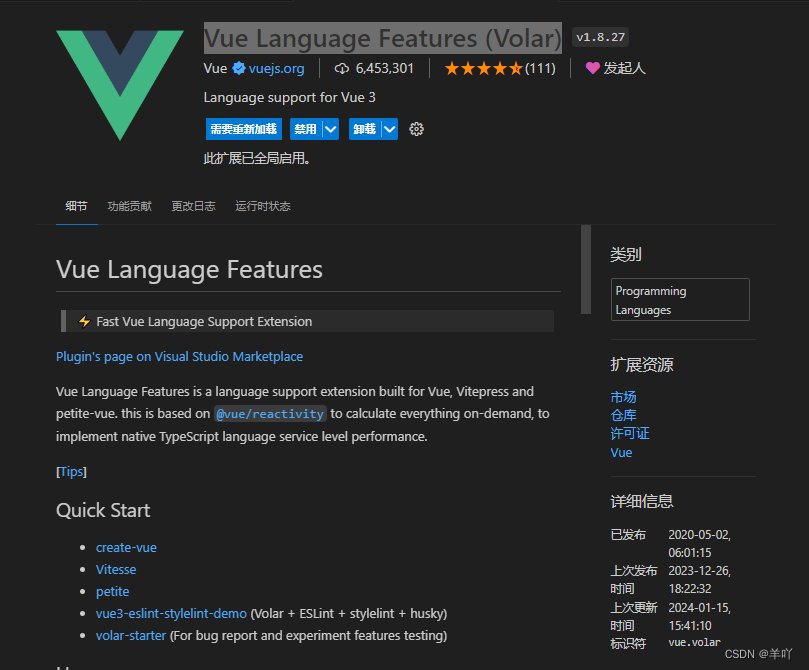
Task: Click the verified publisher badge beside vuejs.org
Action: click(x=238, y=69)
